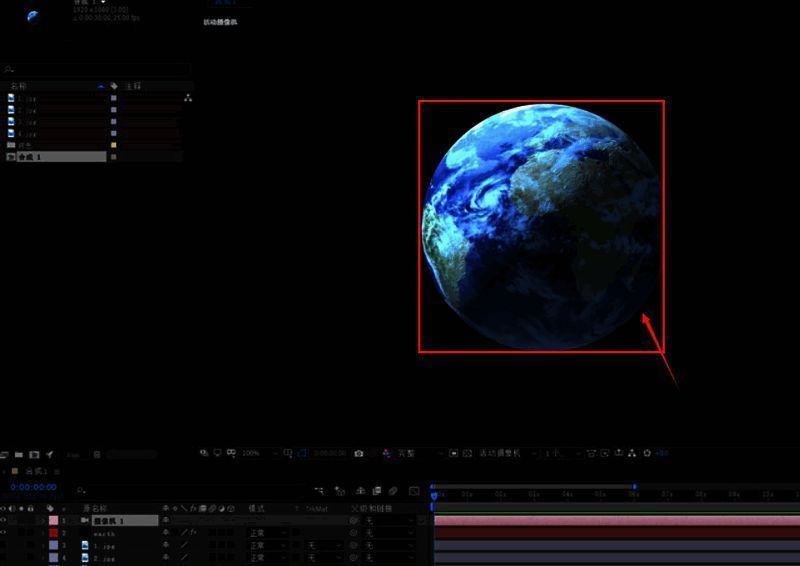The image size is (800, 566).
Task: Click the red label swatch of earth layer
Action: pos(54,534)
